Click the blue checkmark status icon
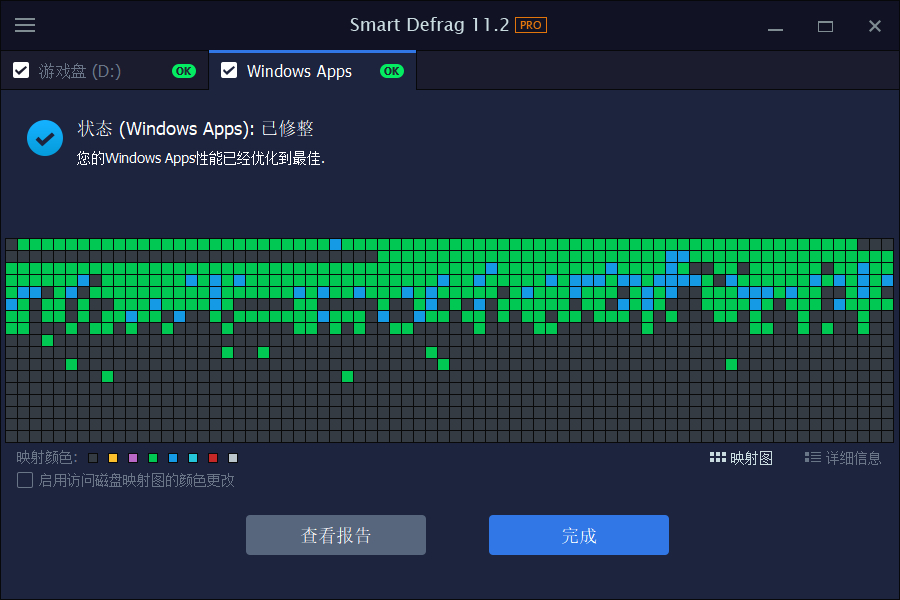The width and height of the screenshot is (900, 600). (45, 138)
